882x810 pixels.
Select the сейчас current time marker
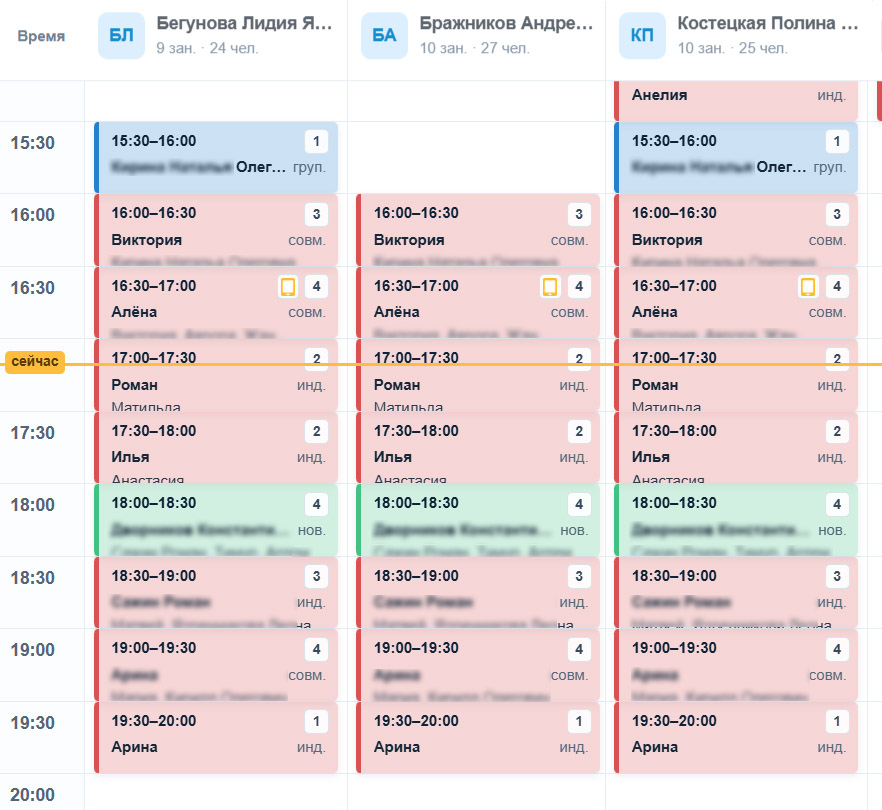pyautogui.click(x=35, y=362)
